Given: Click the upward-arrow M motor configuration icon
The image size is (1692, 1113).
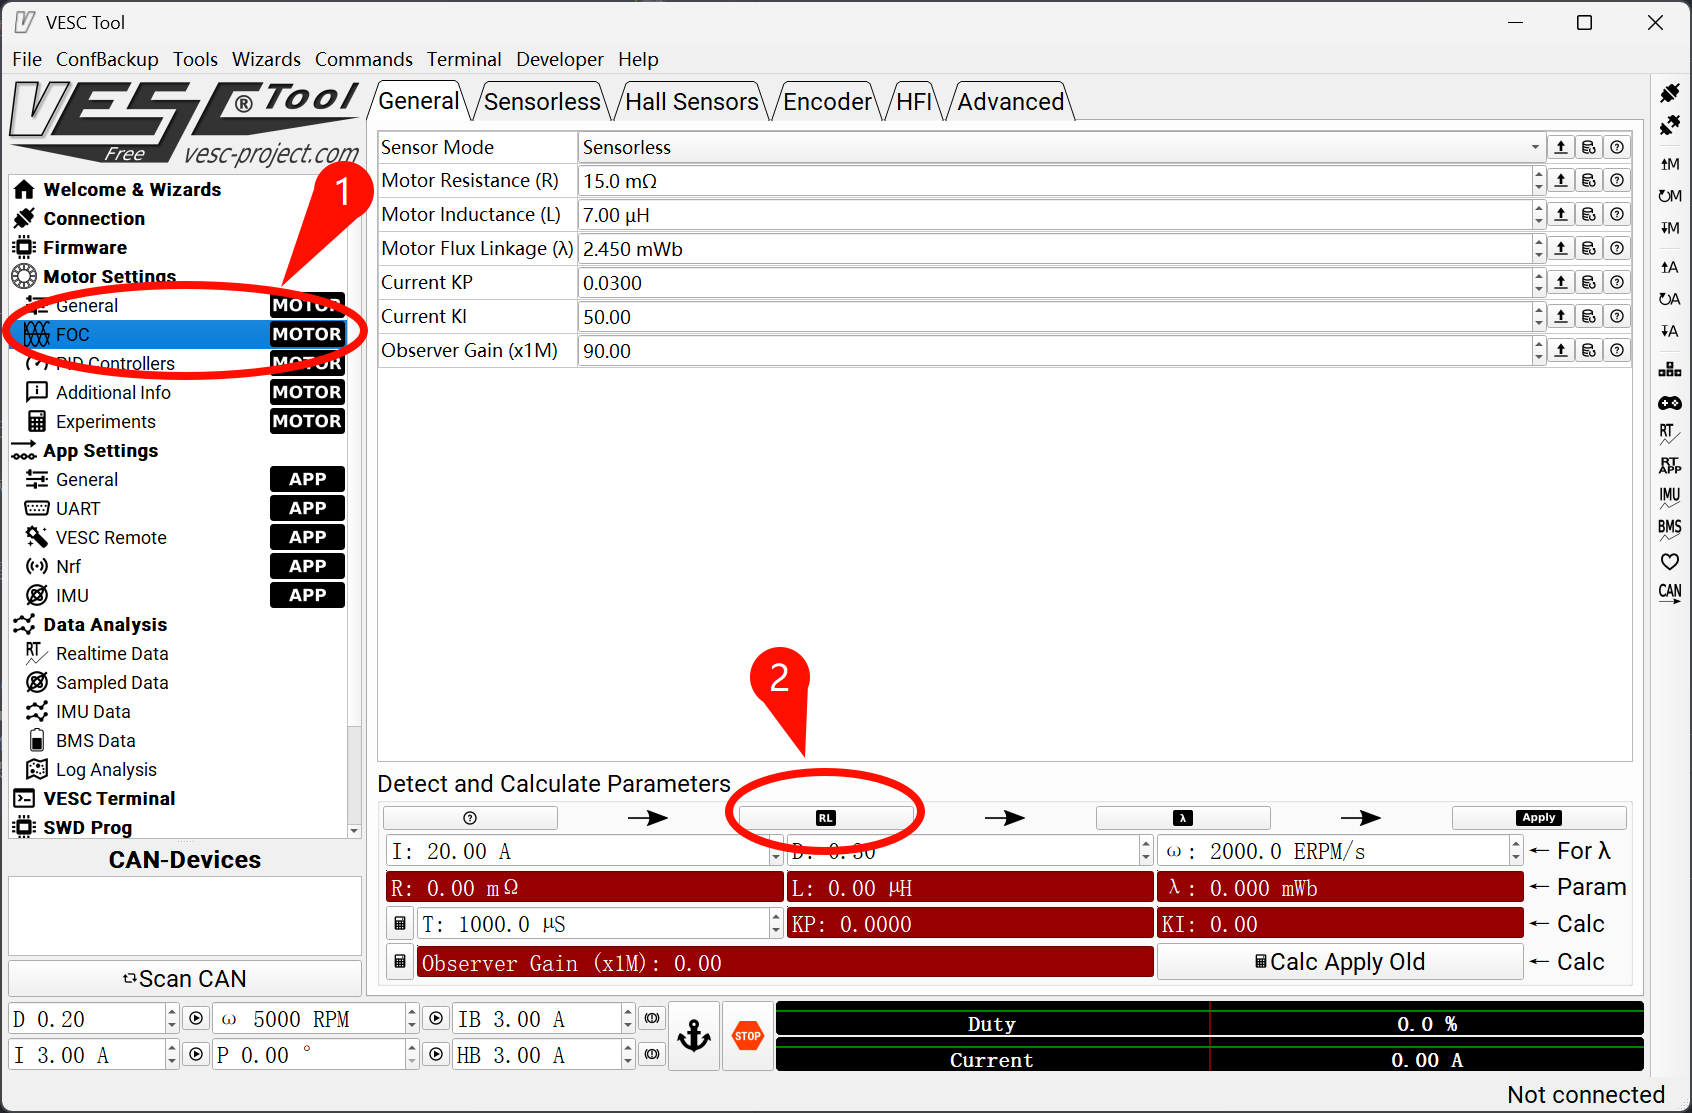Looking at the screenshot, I should (x=1669, y=164).
